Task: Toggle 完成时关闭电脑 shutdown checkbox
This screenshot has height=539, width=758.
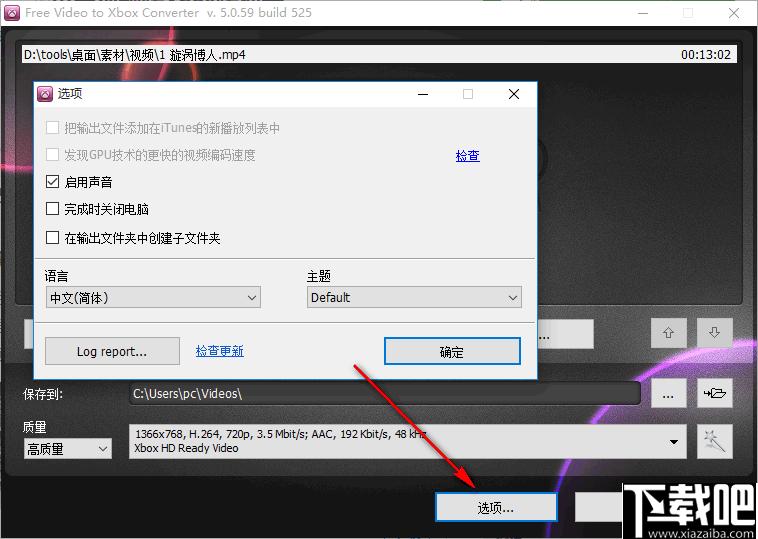Action: pyautogui.click(x=52, y=209)
